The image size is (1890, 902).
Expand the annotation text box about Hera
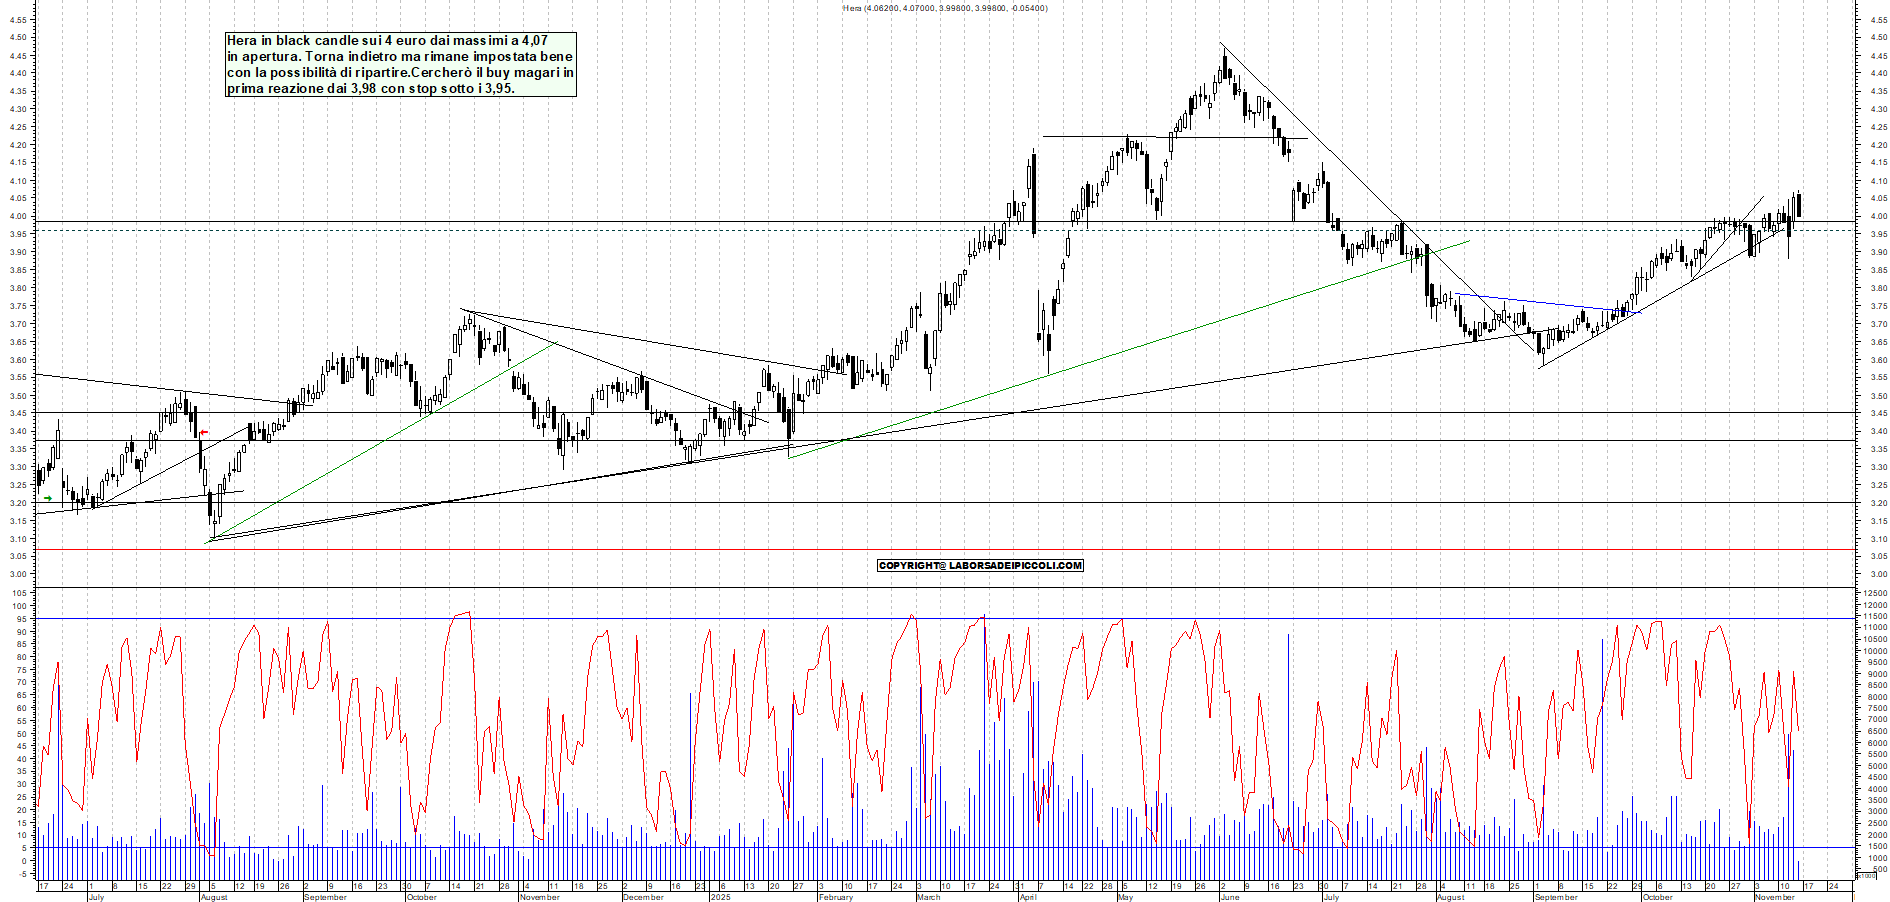click(400, 65)
